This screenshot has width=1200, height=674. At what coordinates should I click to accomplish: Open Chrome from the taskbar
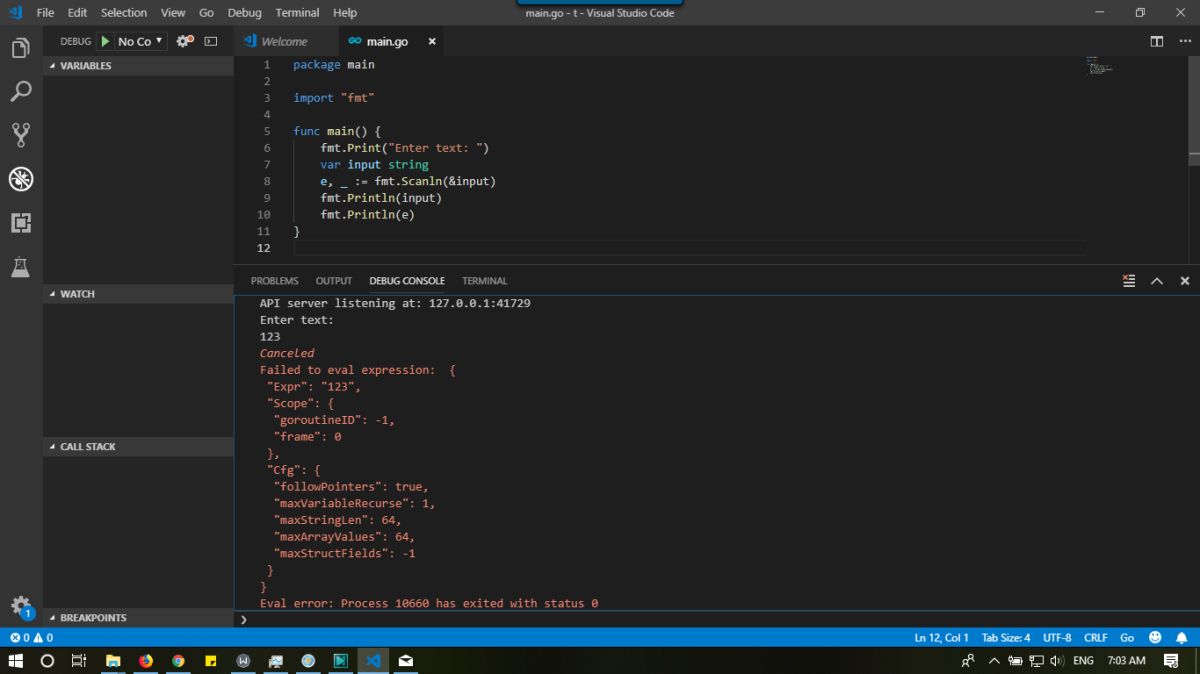click(178, 661)
